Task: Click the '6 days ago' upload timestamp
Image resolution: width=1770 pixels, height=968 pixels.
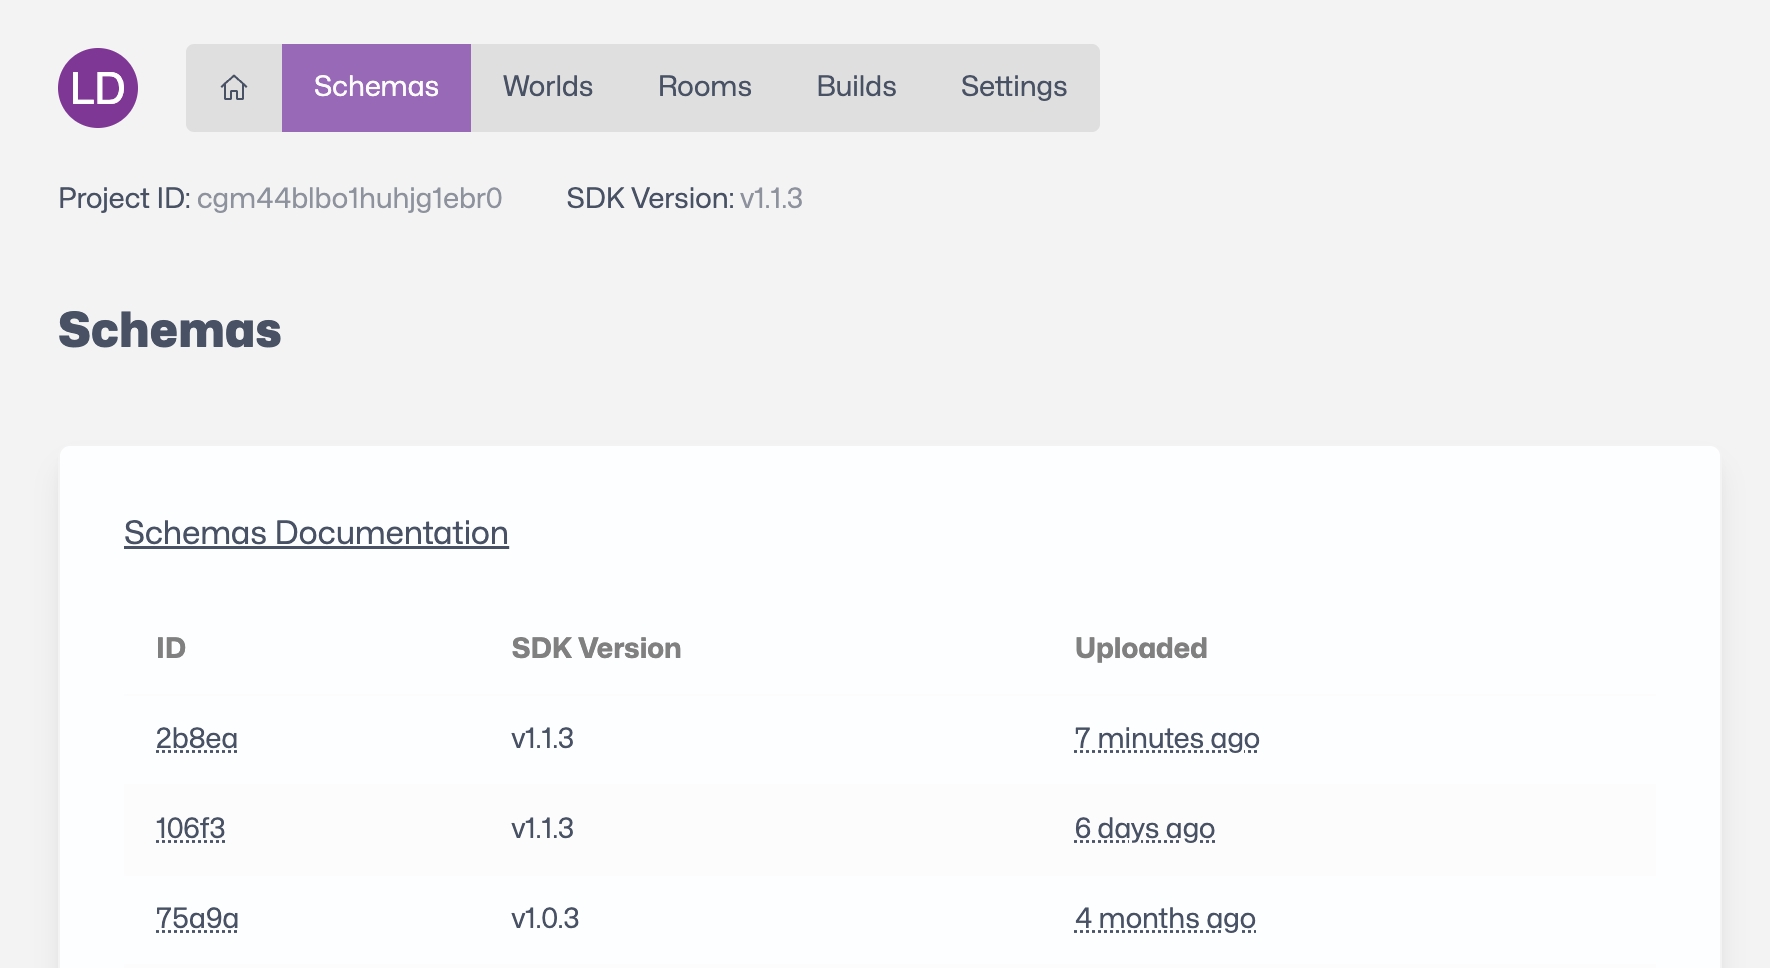Action: pyautogui.click(x=1144, y=829)
